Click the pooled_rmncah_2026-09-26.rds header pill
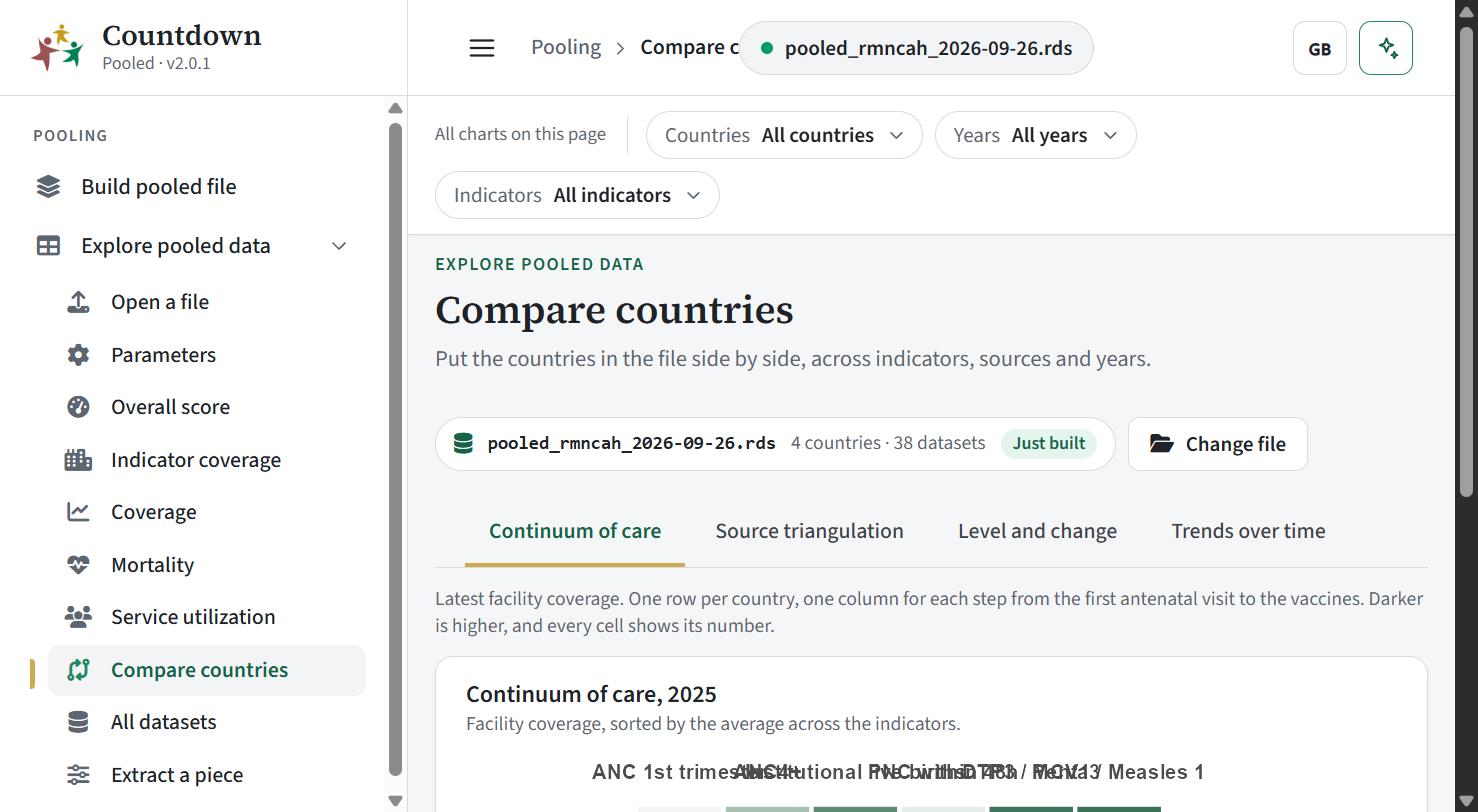Viewport: 1478px width, 812px height. [x=916, y=48]
